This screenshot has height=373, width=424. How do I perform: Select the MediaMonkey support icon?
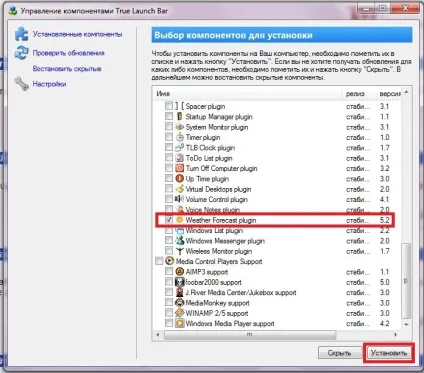tap(179, 303)
